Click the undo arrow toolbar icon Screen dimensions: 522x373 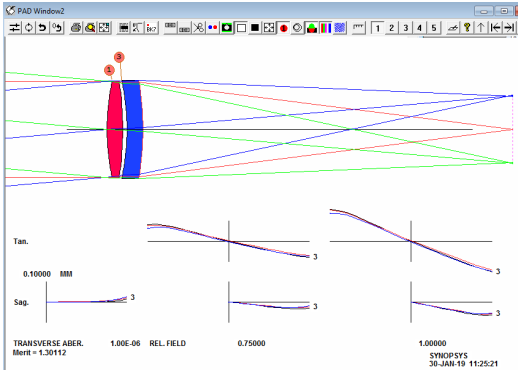coord(42,28)
